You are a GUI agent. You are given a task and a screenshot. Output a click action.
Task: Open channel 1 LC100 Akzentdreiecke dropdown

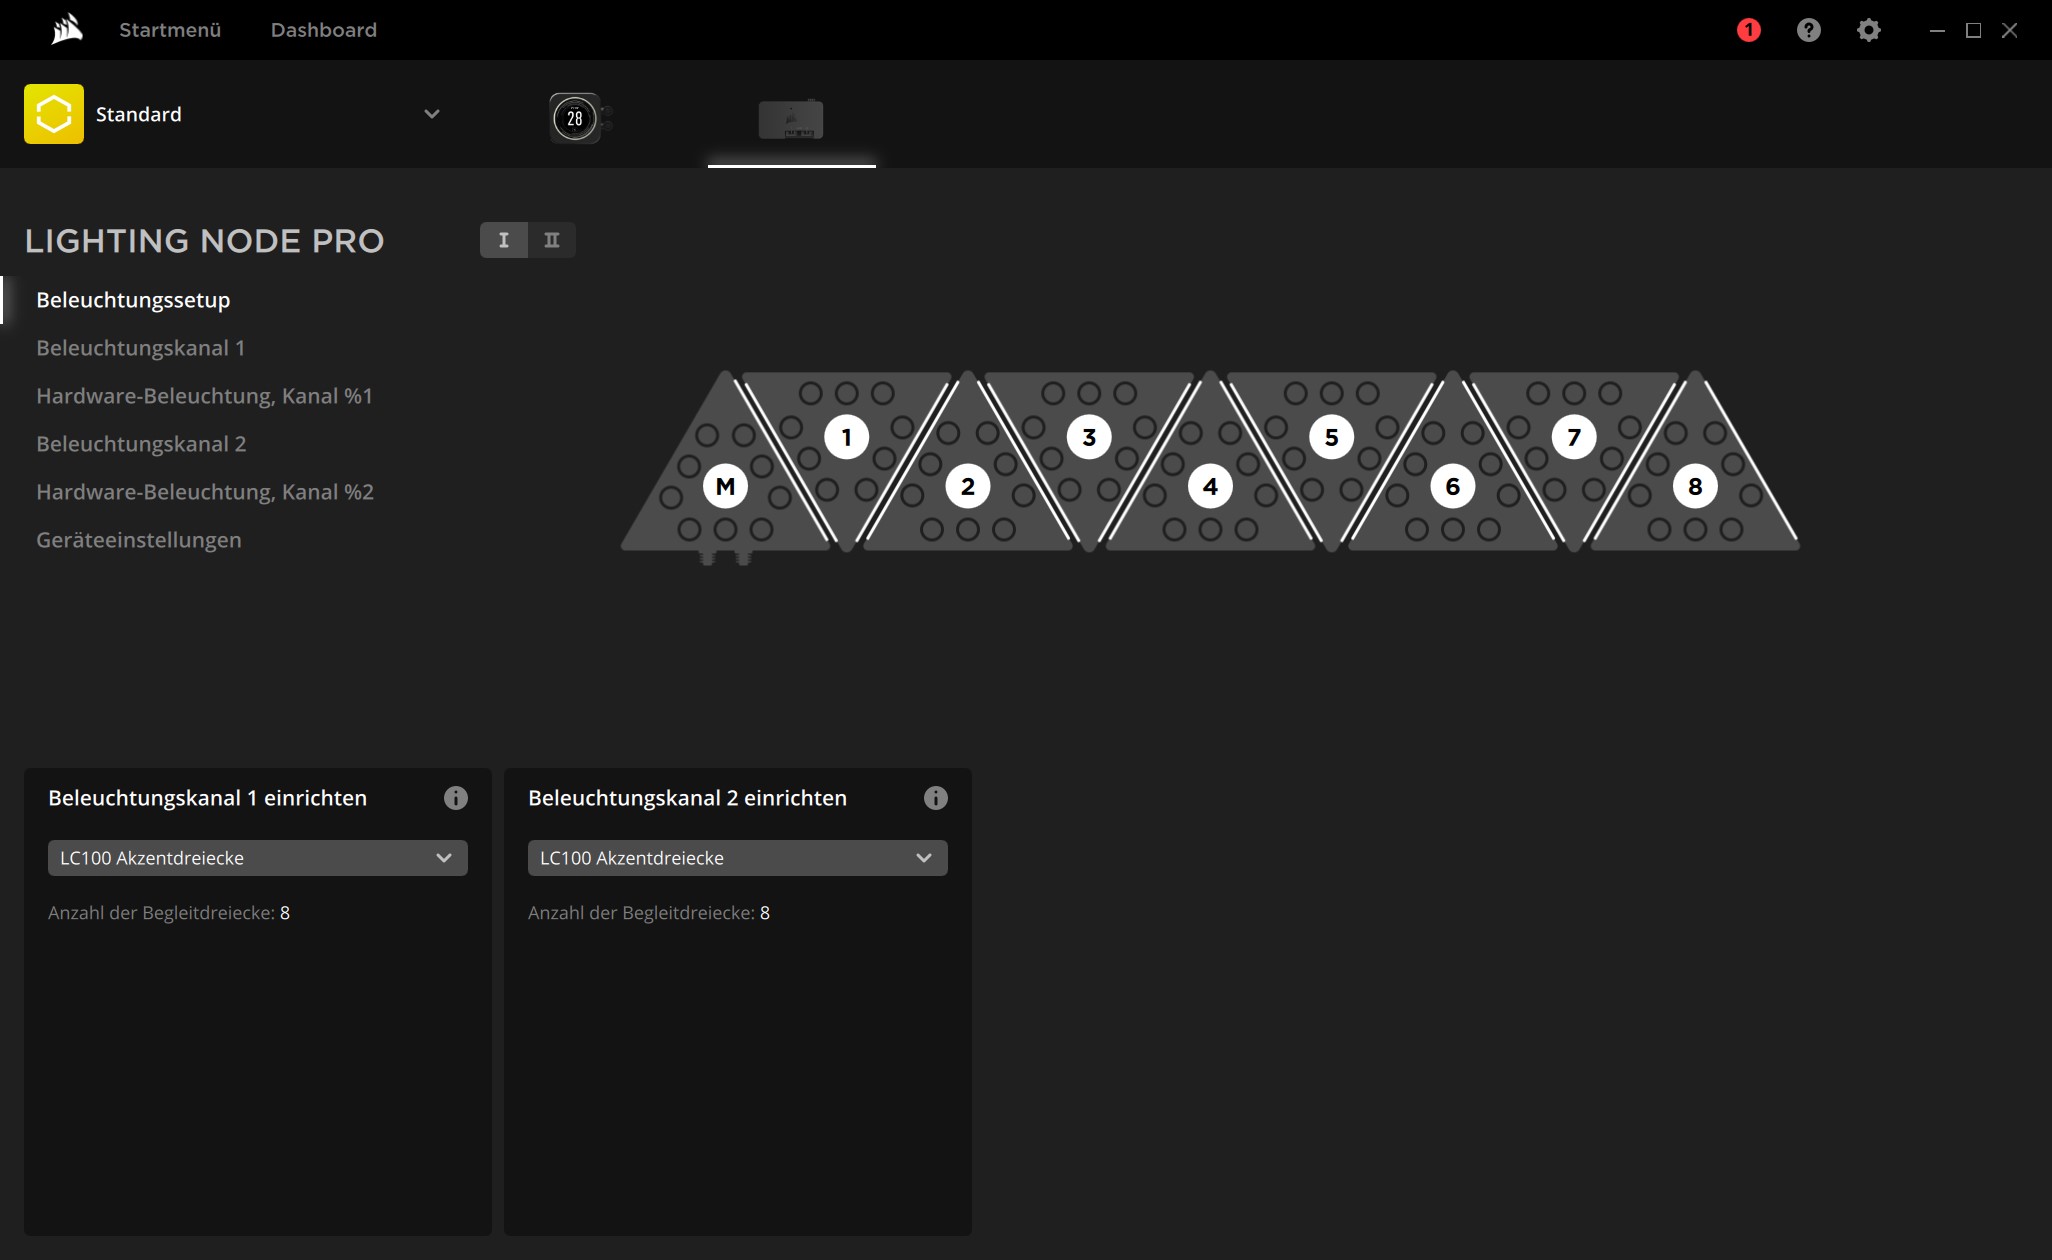(x=257, y=858)
